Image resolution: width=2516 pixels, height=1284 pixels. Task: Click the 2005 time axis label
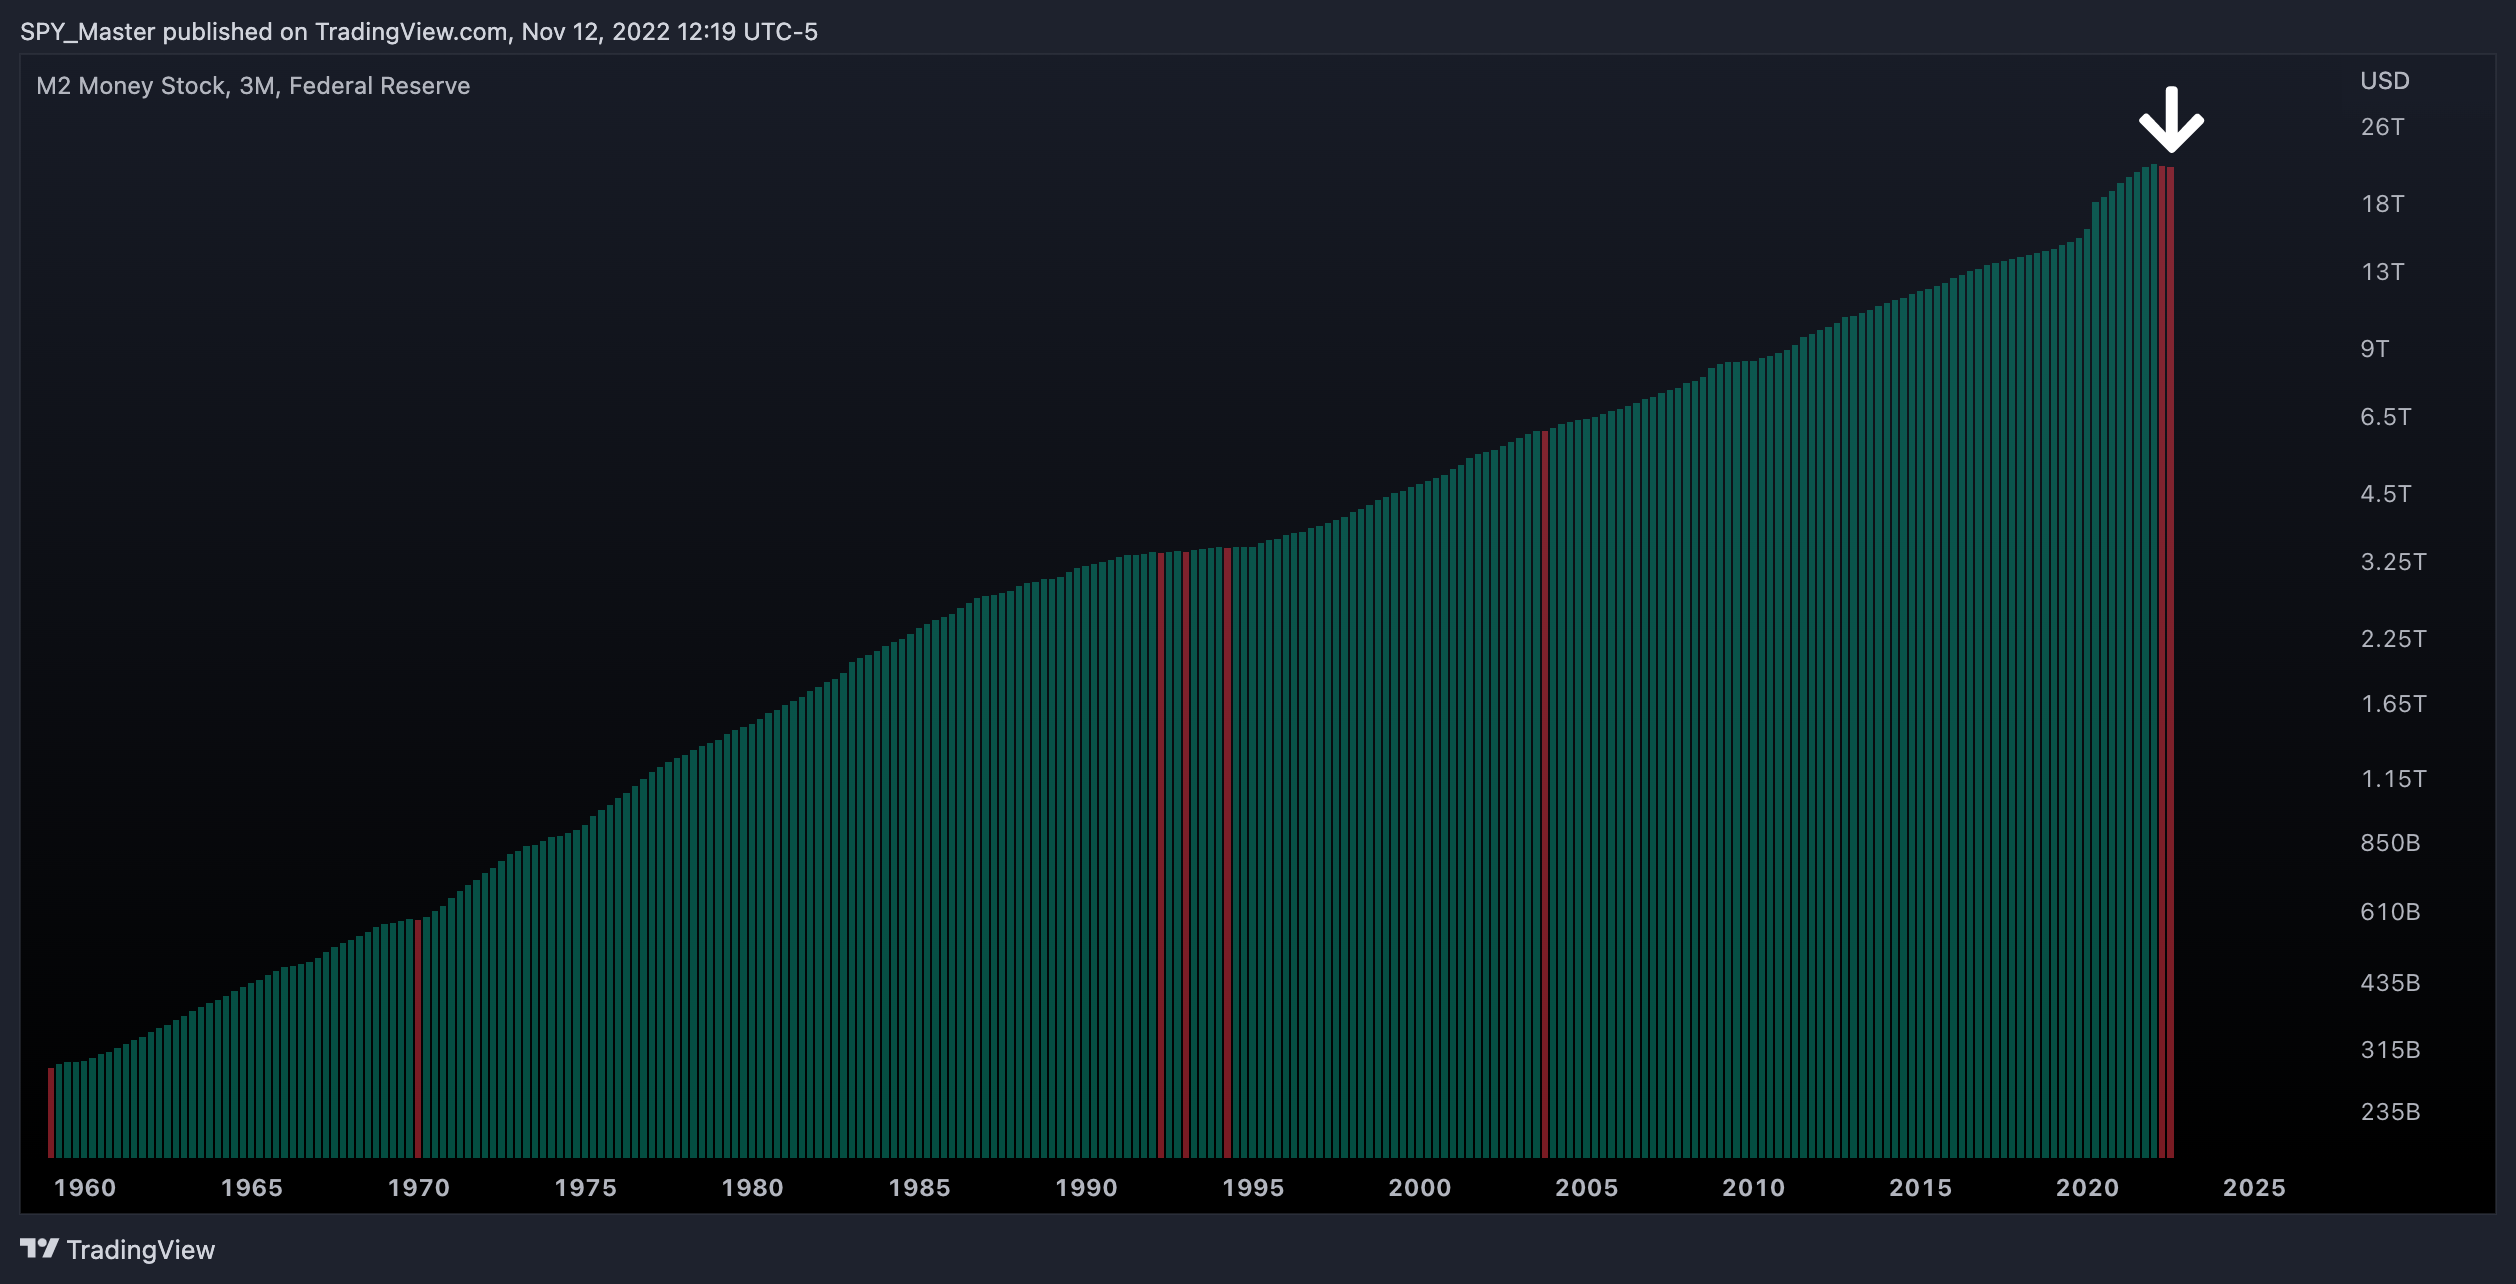pyautogui.click(x=1587, y=1188)
